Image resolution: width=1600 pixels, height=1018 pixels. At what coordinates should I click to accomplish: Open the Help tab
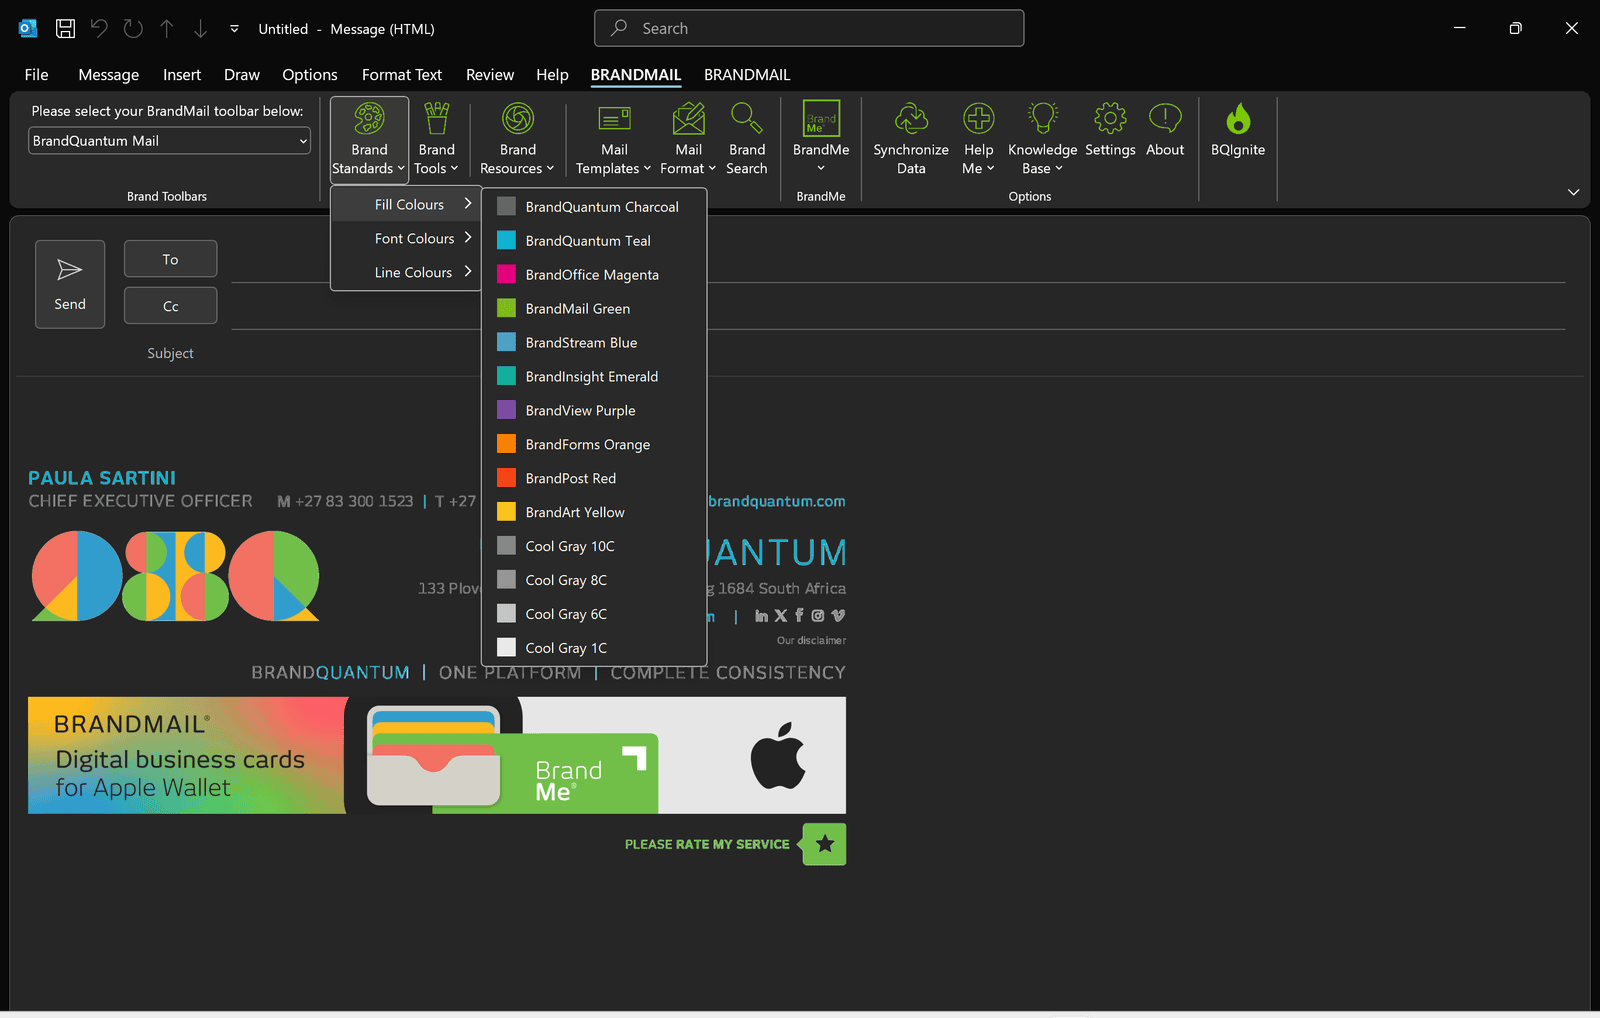point(552,75)
